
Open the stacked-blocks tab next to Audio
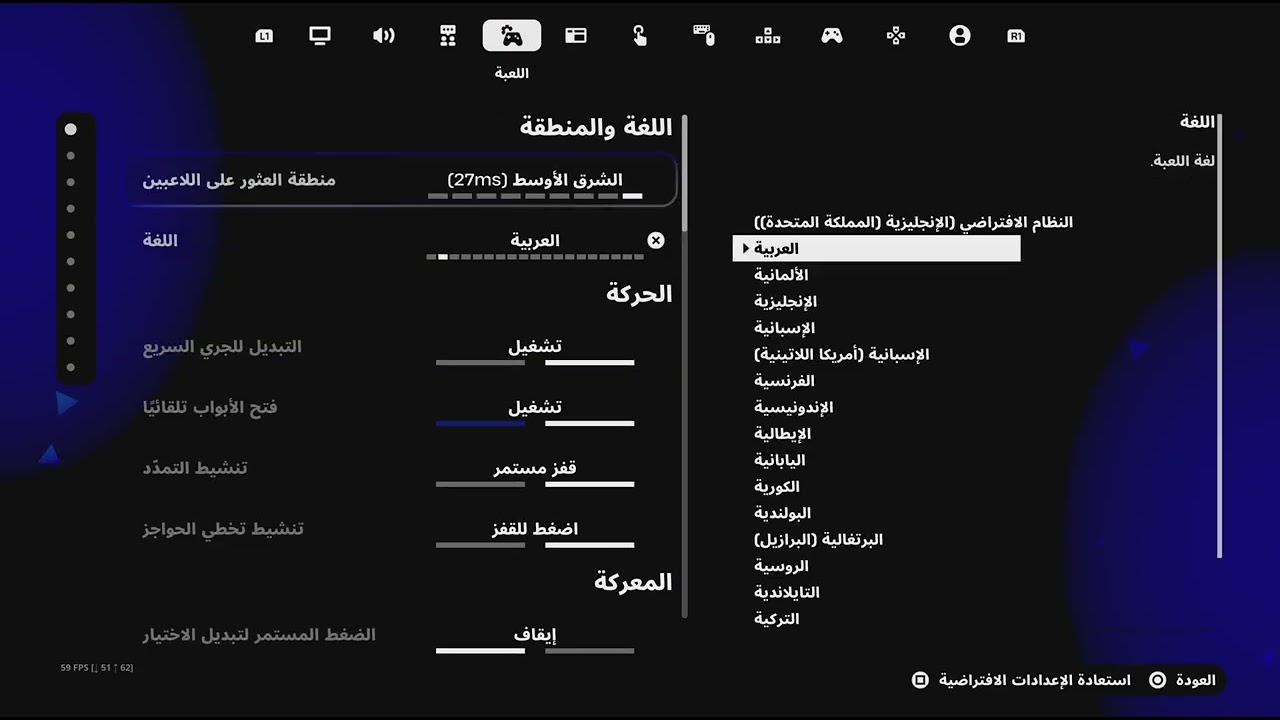[448, 36]
